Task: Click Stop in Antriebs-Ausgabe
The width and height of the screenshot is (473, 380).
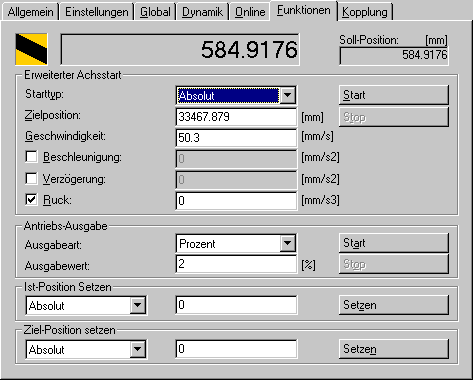Action: point(394,264)
